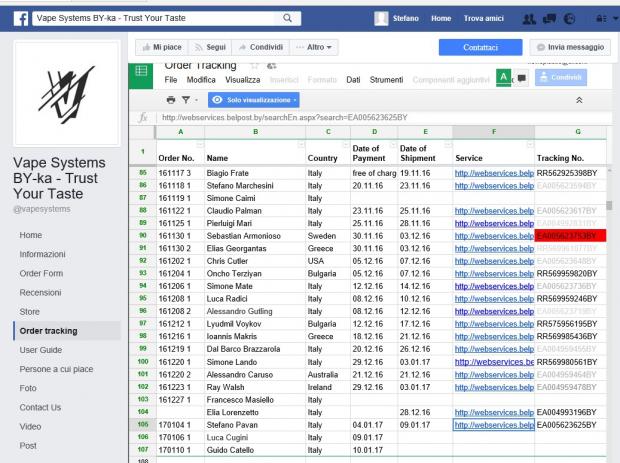The image size is (620, 463).
Task: Open the Foto sidebar tab
Action: pos(28,388)
